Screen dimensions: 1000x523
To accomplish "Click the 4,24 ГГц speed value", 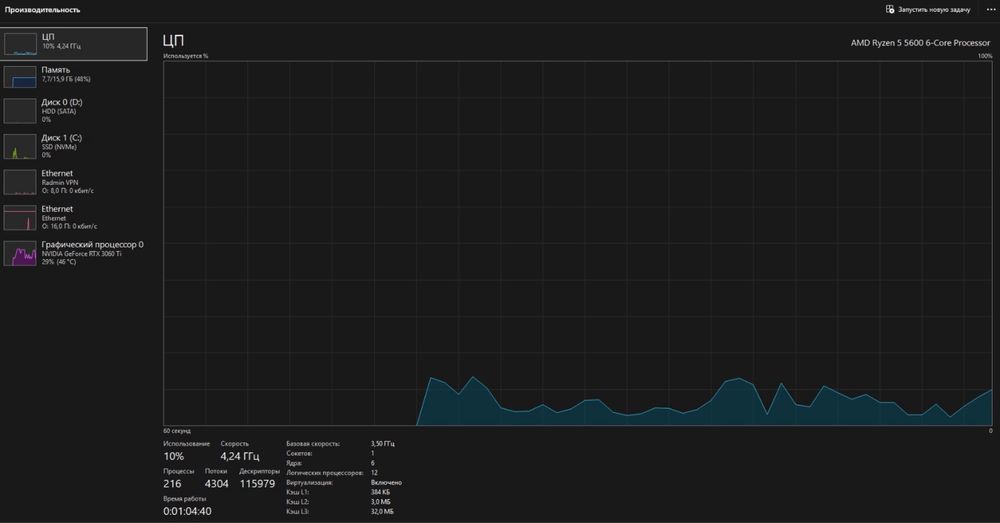I will pos(240,456).
